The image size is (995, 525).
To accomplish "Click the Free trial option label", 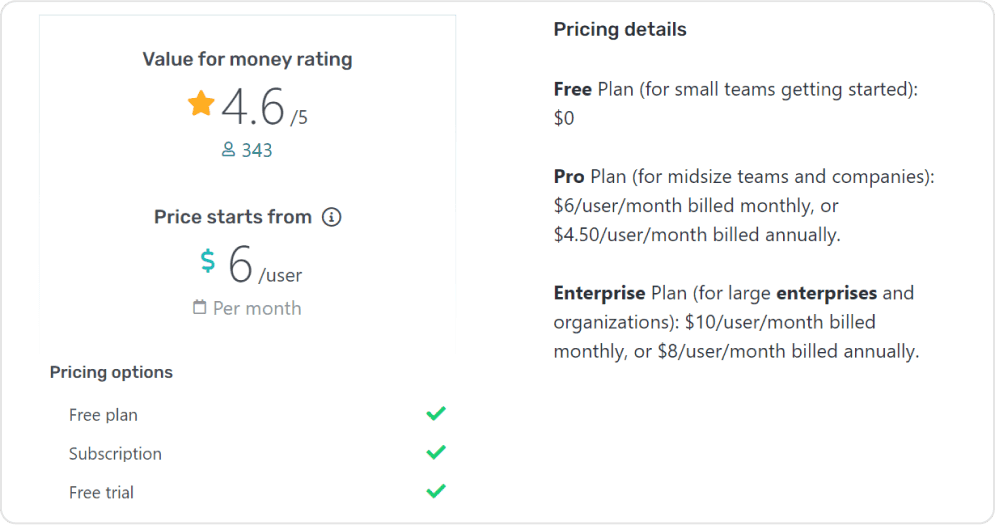I will [x=101, y=492].
